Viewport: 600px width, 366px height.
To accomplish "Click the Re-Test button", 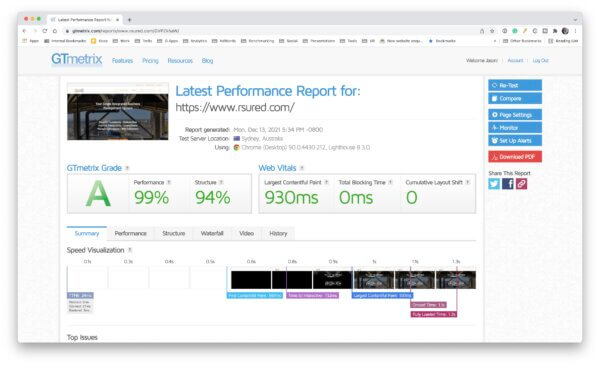I will [x=515, y=85].
